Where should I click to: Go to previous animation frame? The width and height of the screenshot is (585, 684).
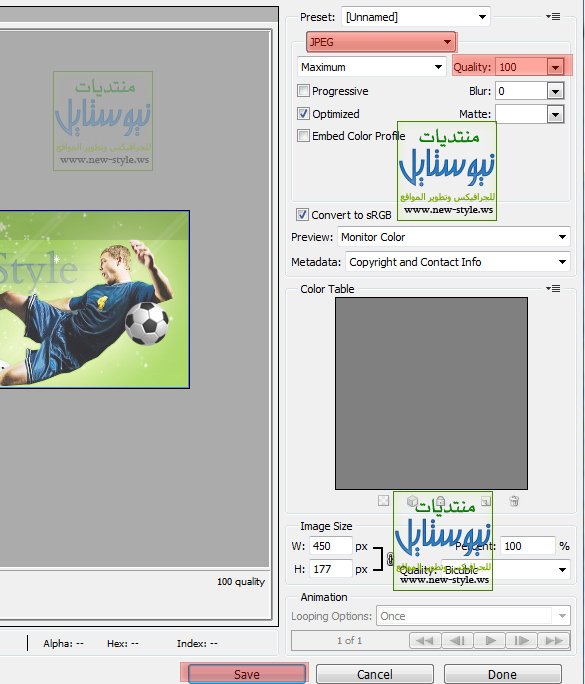point(457,640)
